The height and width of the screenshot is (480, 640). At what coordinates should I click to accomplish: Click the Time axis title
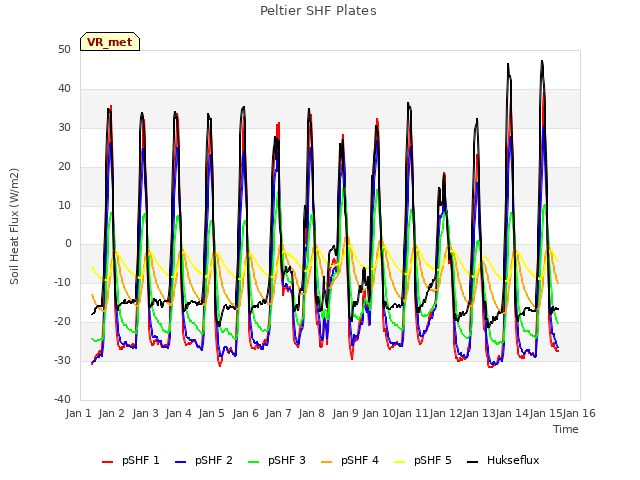(x=566, y=429)
